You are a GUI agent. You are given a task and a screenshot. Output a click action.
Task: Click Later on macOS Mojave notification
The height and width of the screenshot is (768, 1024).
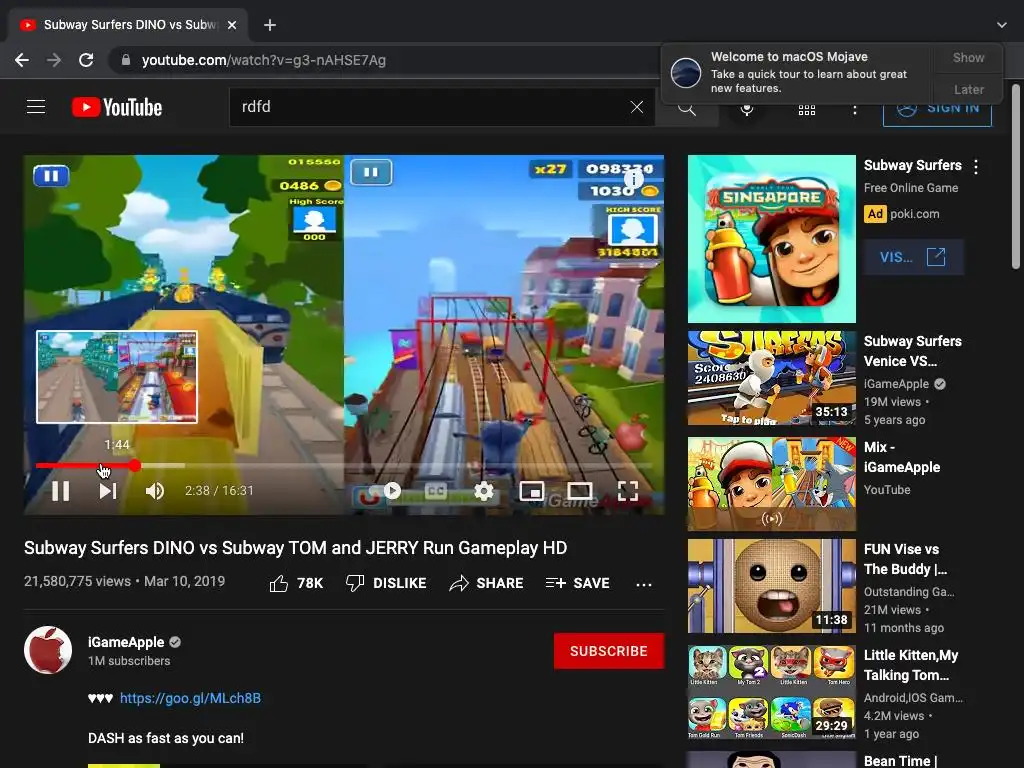coord(968,89)
